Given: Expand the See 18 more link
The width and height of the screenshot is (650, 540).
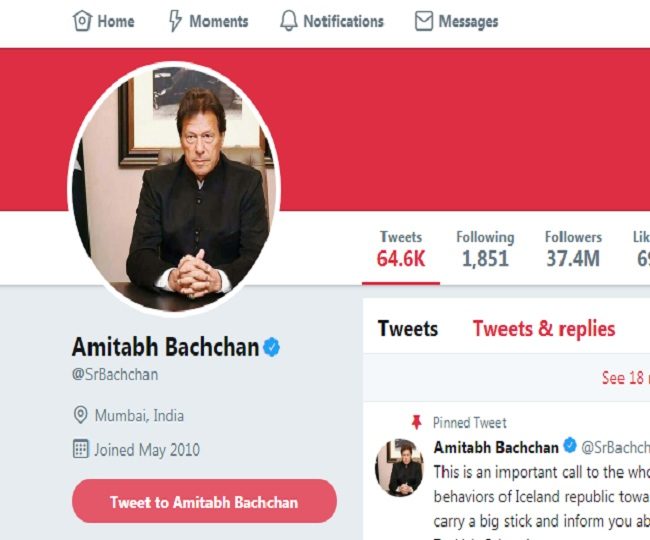Looking at the screenshot, I should (624, 378).
